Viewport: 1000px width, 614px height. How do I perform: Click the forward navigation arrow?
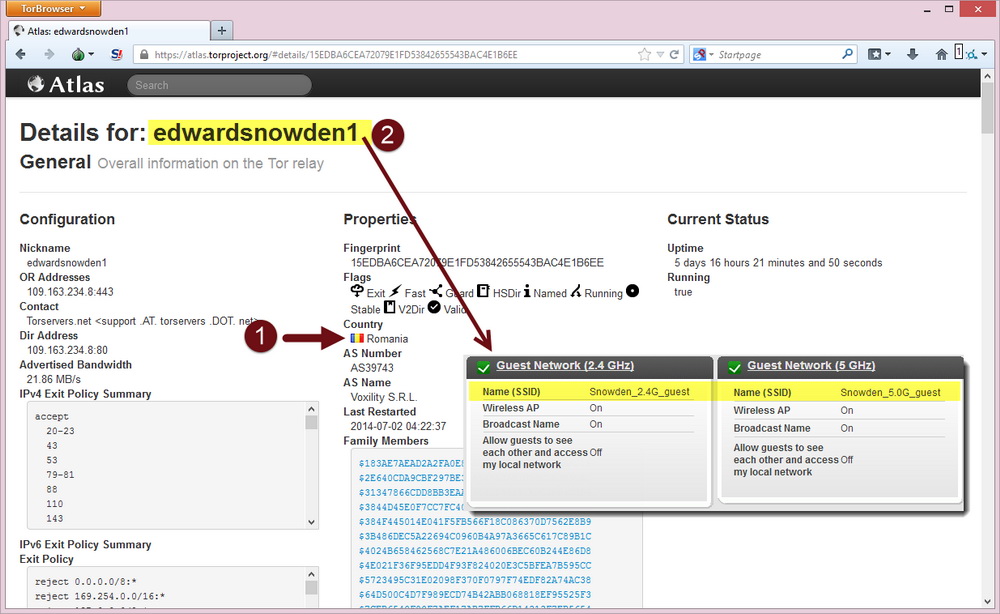coord(49,54)
